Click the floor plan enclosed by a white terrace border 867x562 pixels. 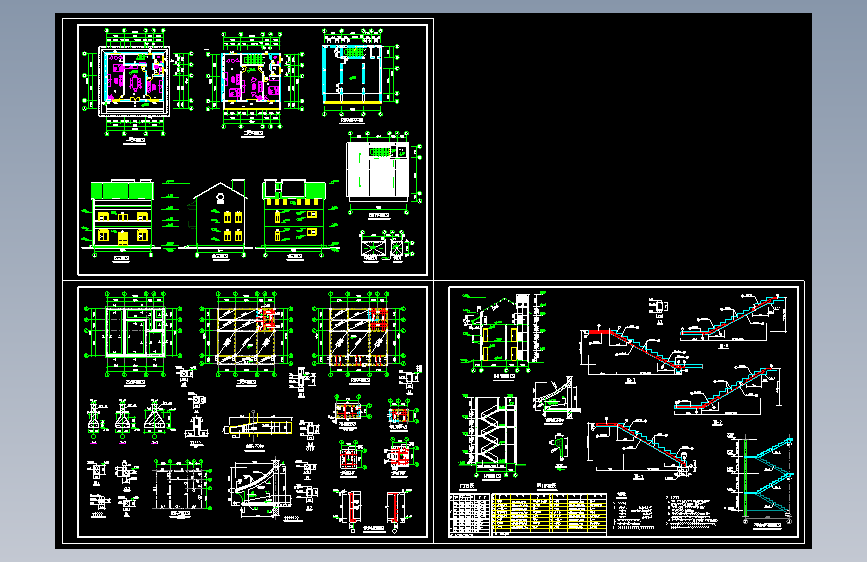click(x=134, y=81)
